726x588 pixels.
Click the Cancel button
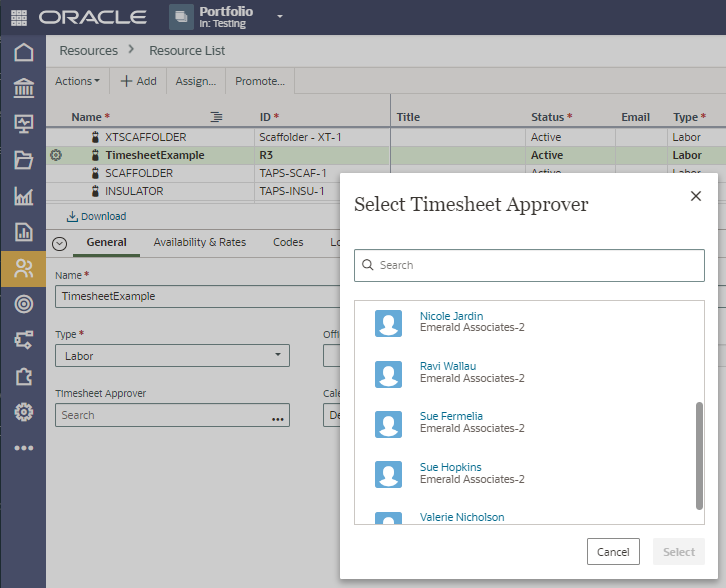point(613,552)
